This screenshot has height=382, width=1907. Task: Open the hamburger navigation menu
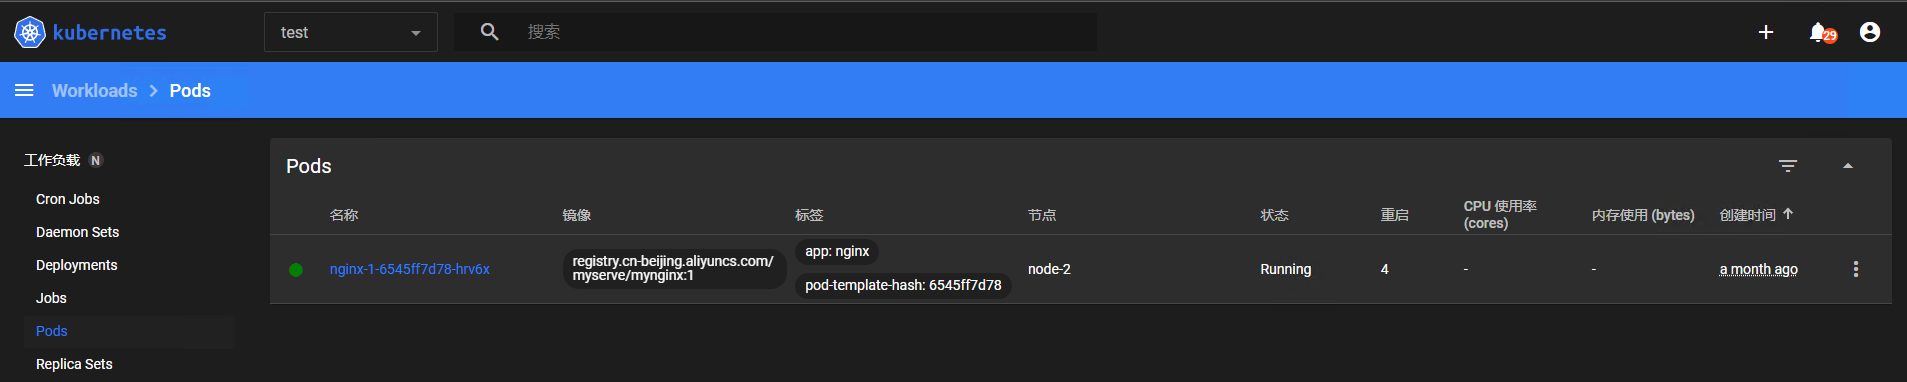pyautogui.click(x=24, y=90)
